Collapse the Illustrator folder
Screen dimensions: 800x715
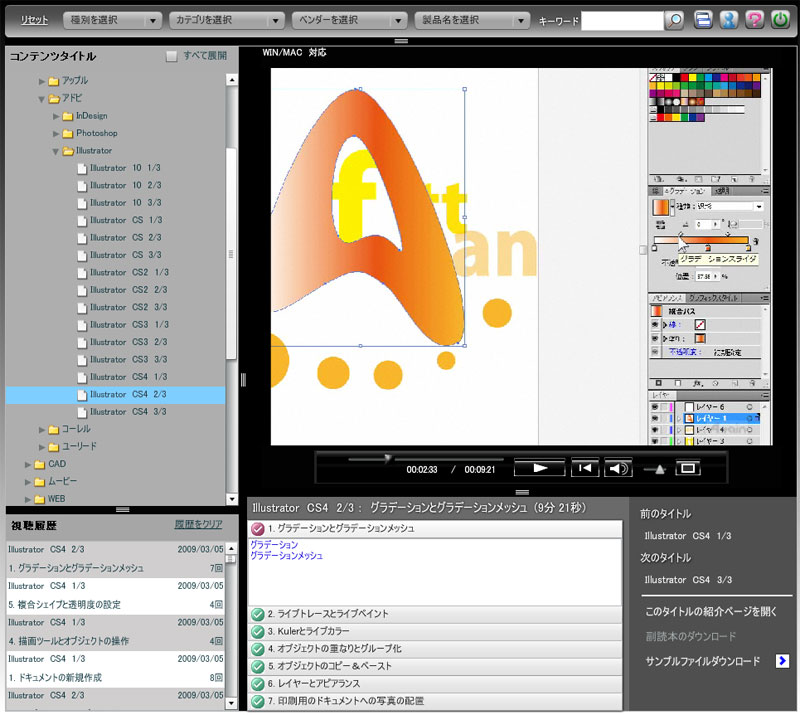click(56, 151)
